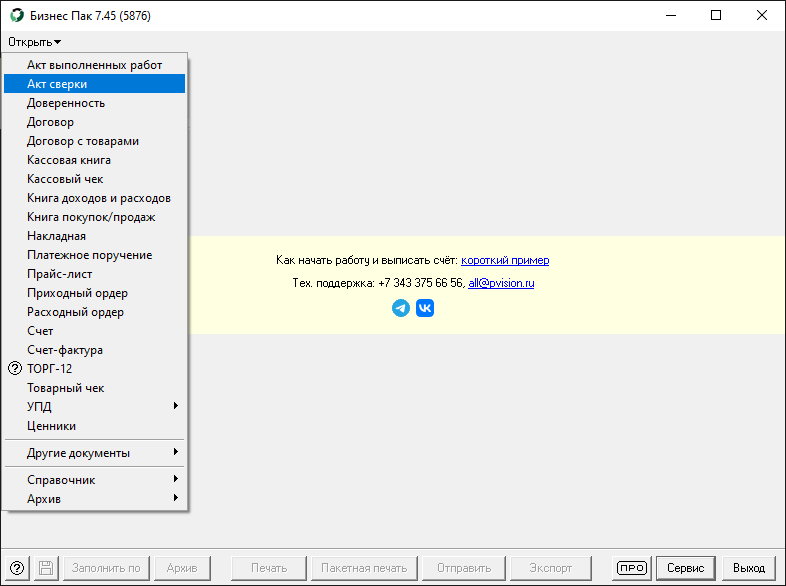This screenshot has height=586, width=786.
Task: Click the question icon beside ТОРГ-12
Action: 14,369
